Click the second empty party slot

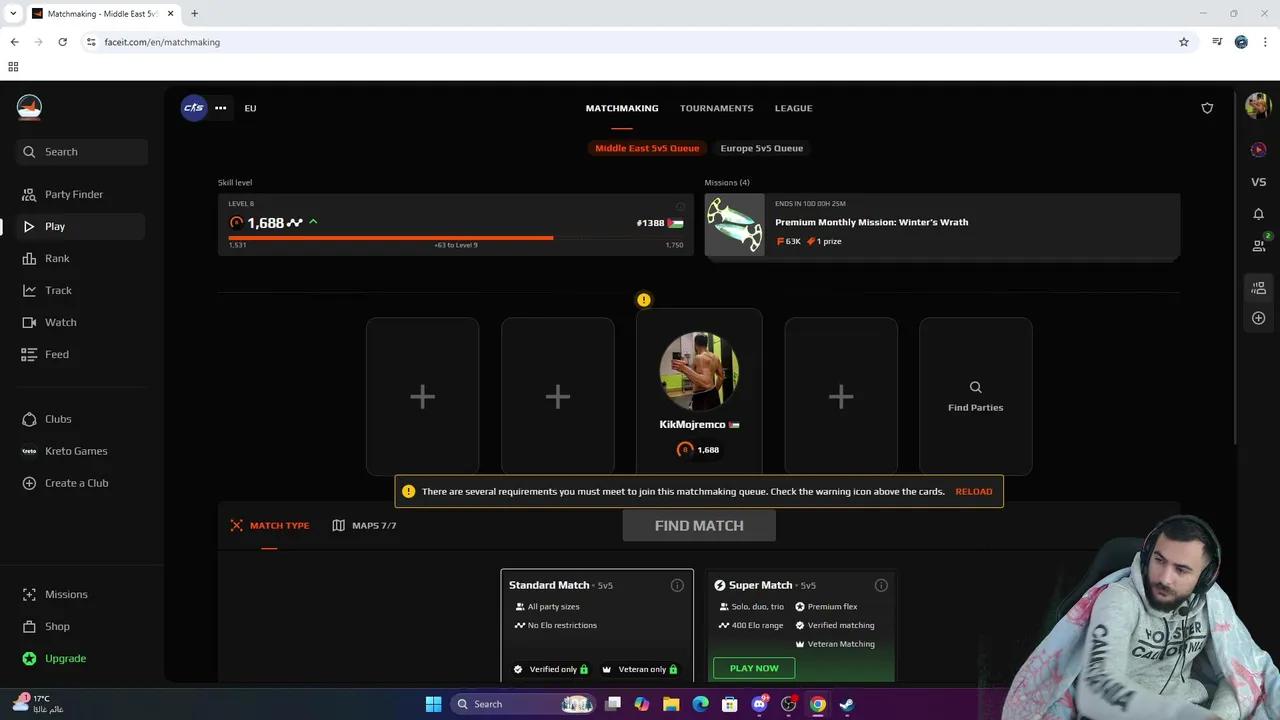coord(558,396)
